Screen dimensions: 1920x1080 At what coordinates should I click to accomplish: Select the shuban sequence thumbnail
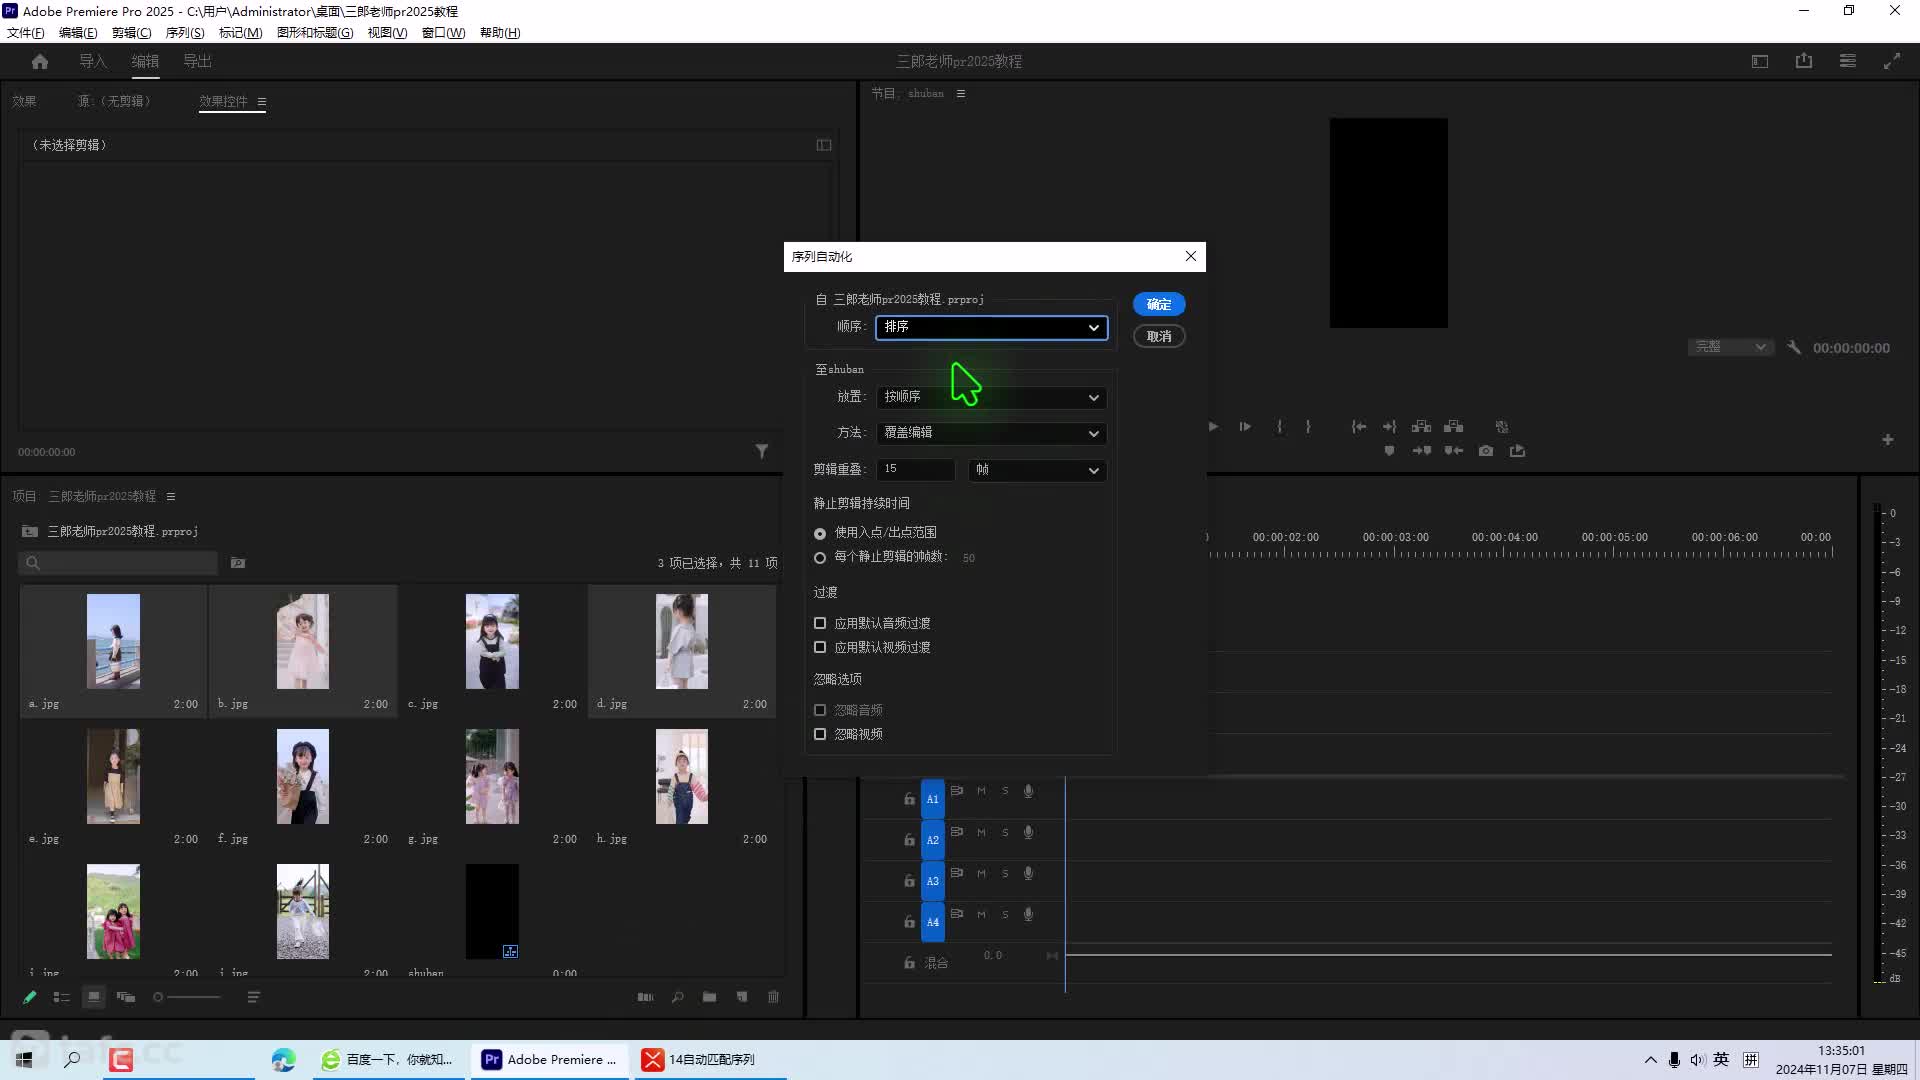point(492,911)
